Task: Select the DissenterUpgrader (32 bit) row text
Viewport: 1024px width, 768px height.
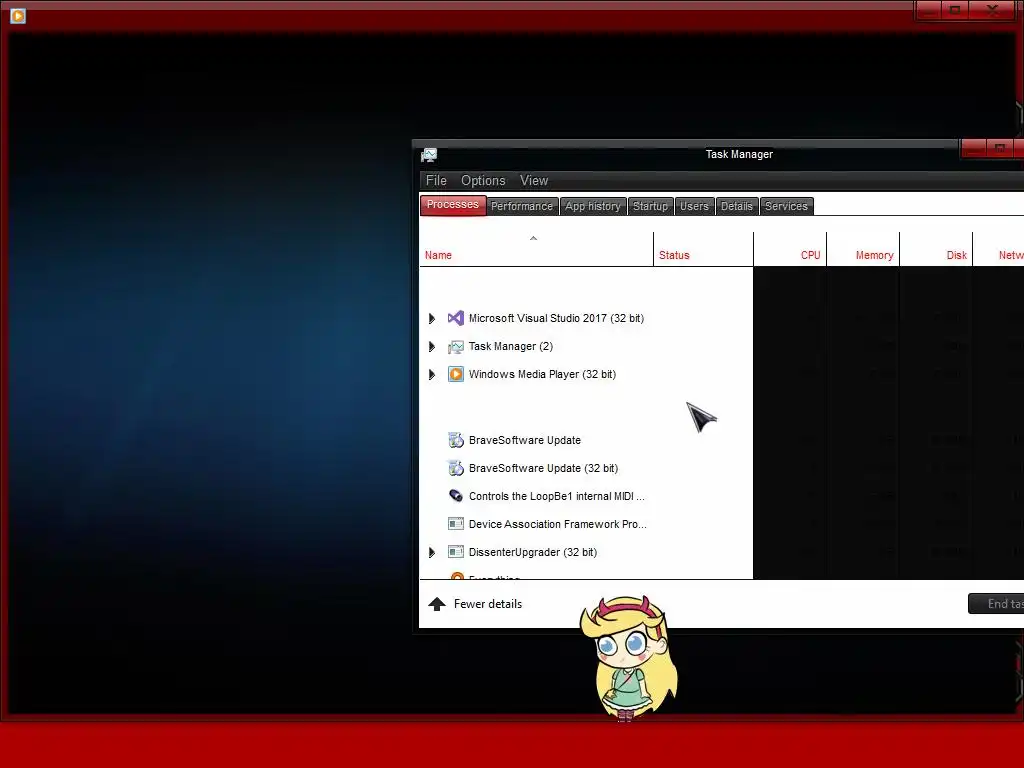Action: pos(533,552)
